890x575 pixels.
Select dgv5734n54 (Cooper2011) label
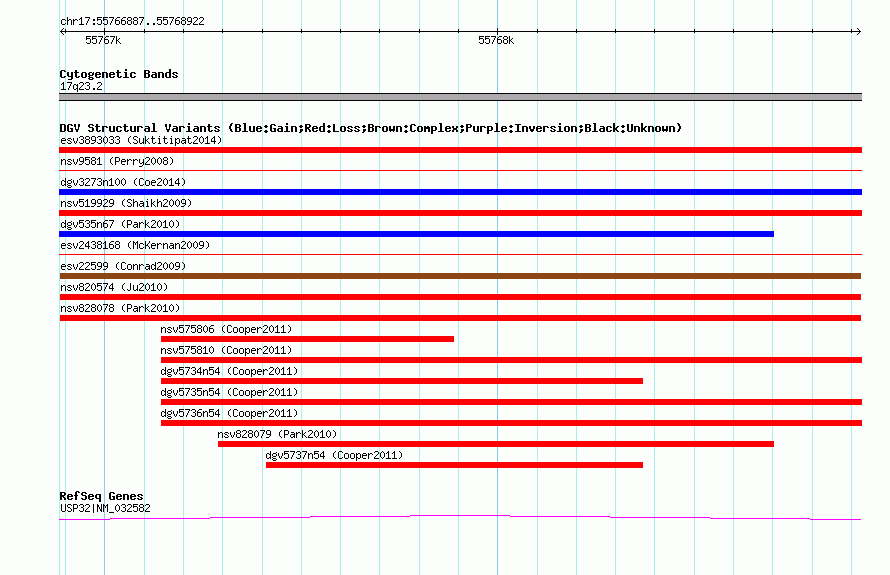pyautogui.click(x=229, y=371)
